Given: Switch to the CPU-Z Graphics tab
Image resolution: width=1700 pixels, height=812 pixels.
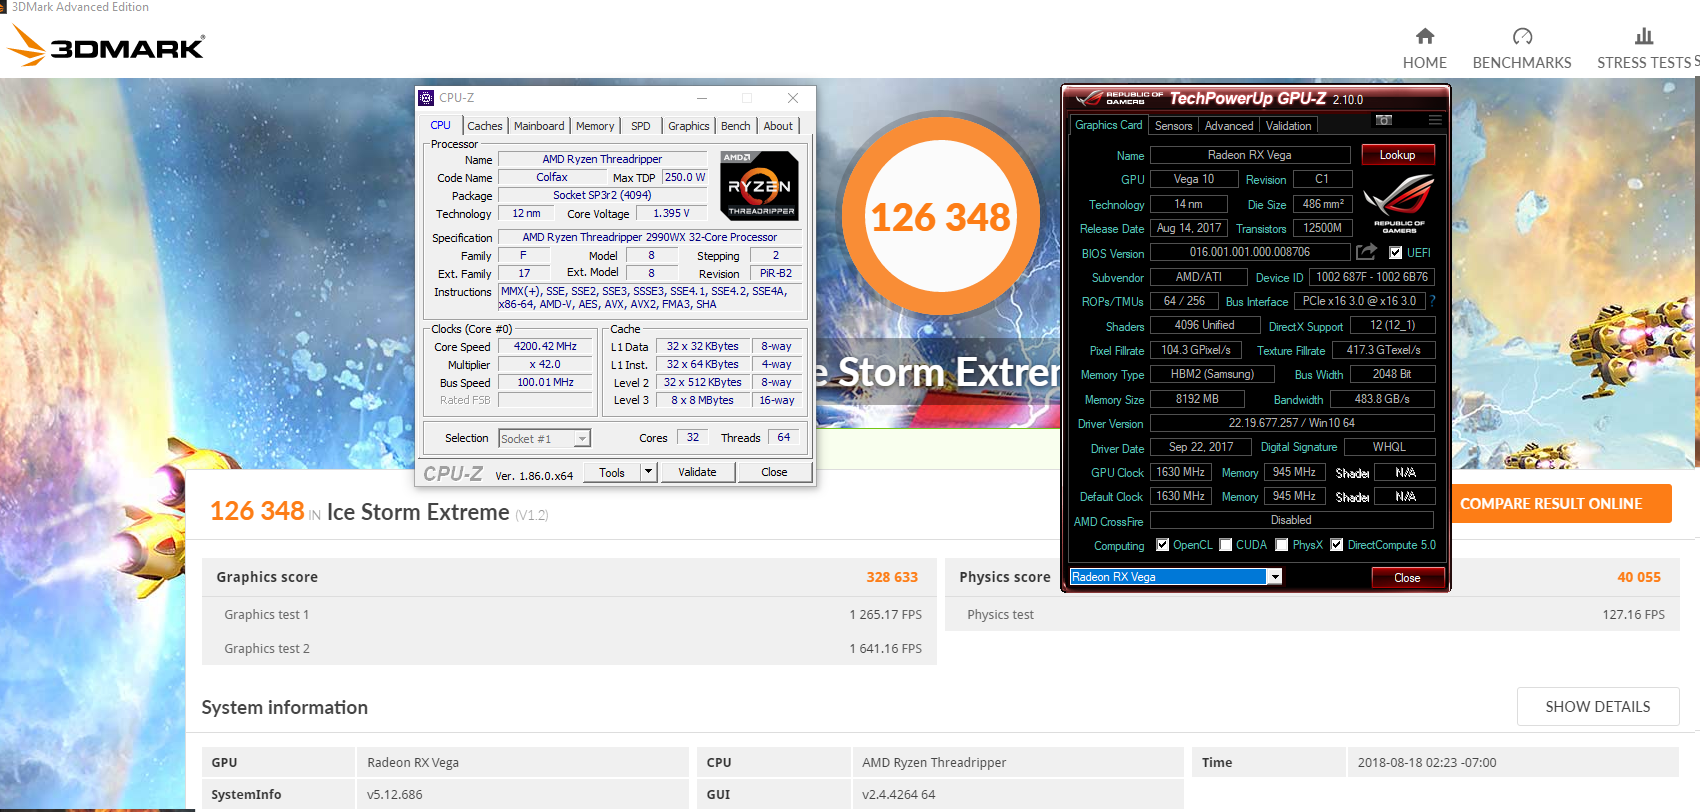Looking at the screenshot, I should click(x=689, y=126).
